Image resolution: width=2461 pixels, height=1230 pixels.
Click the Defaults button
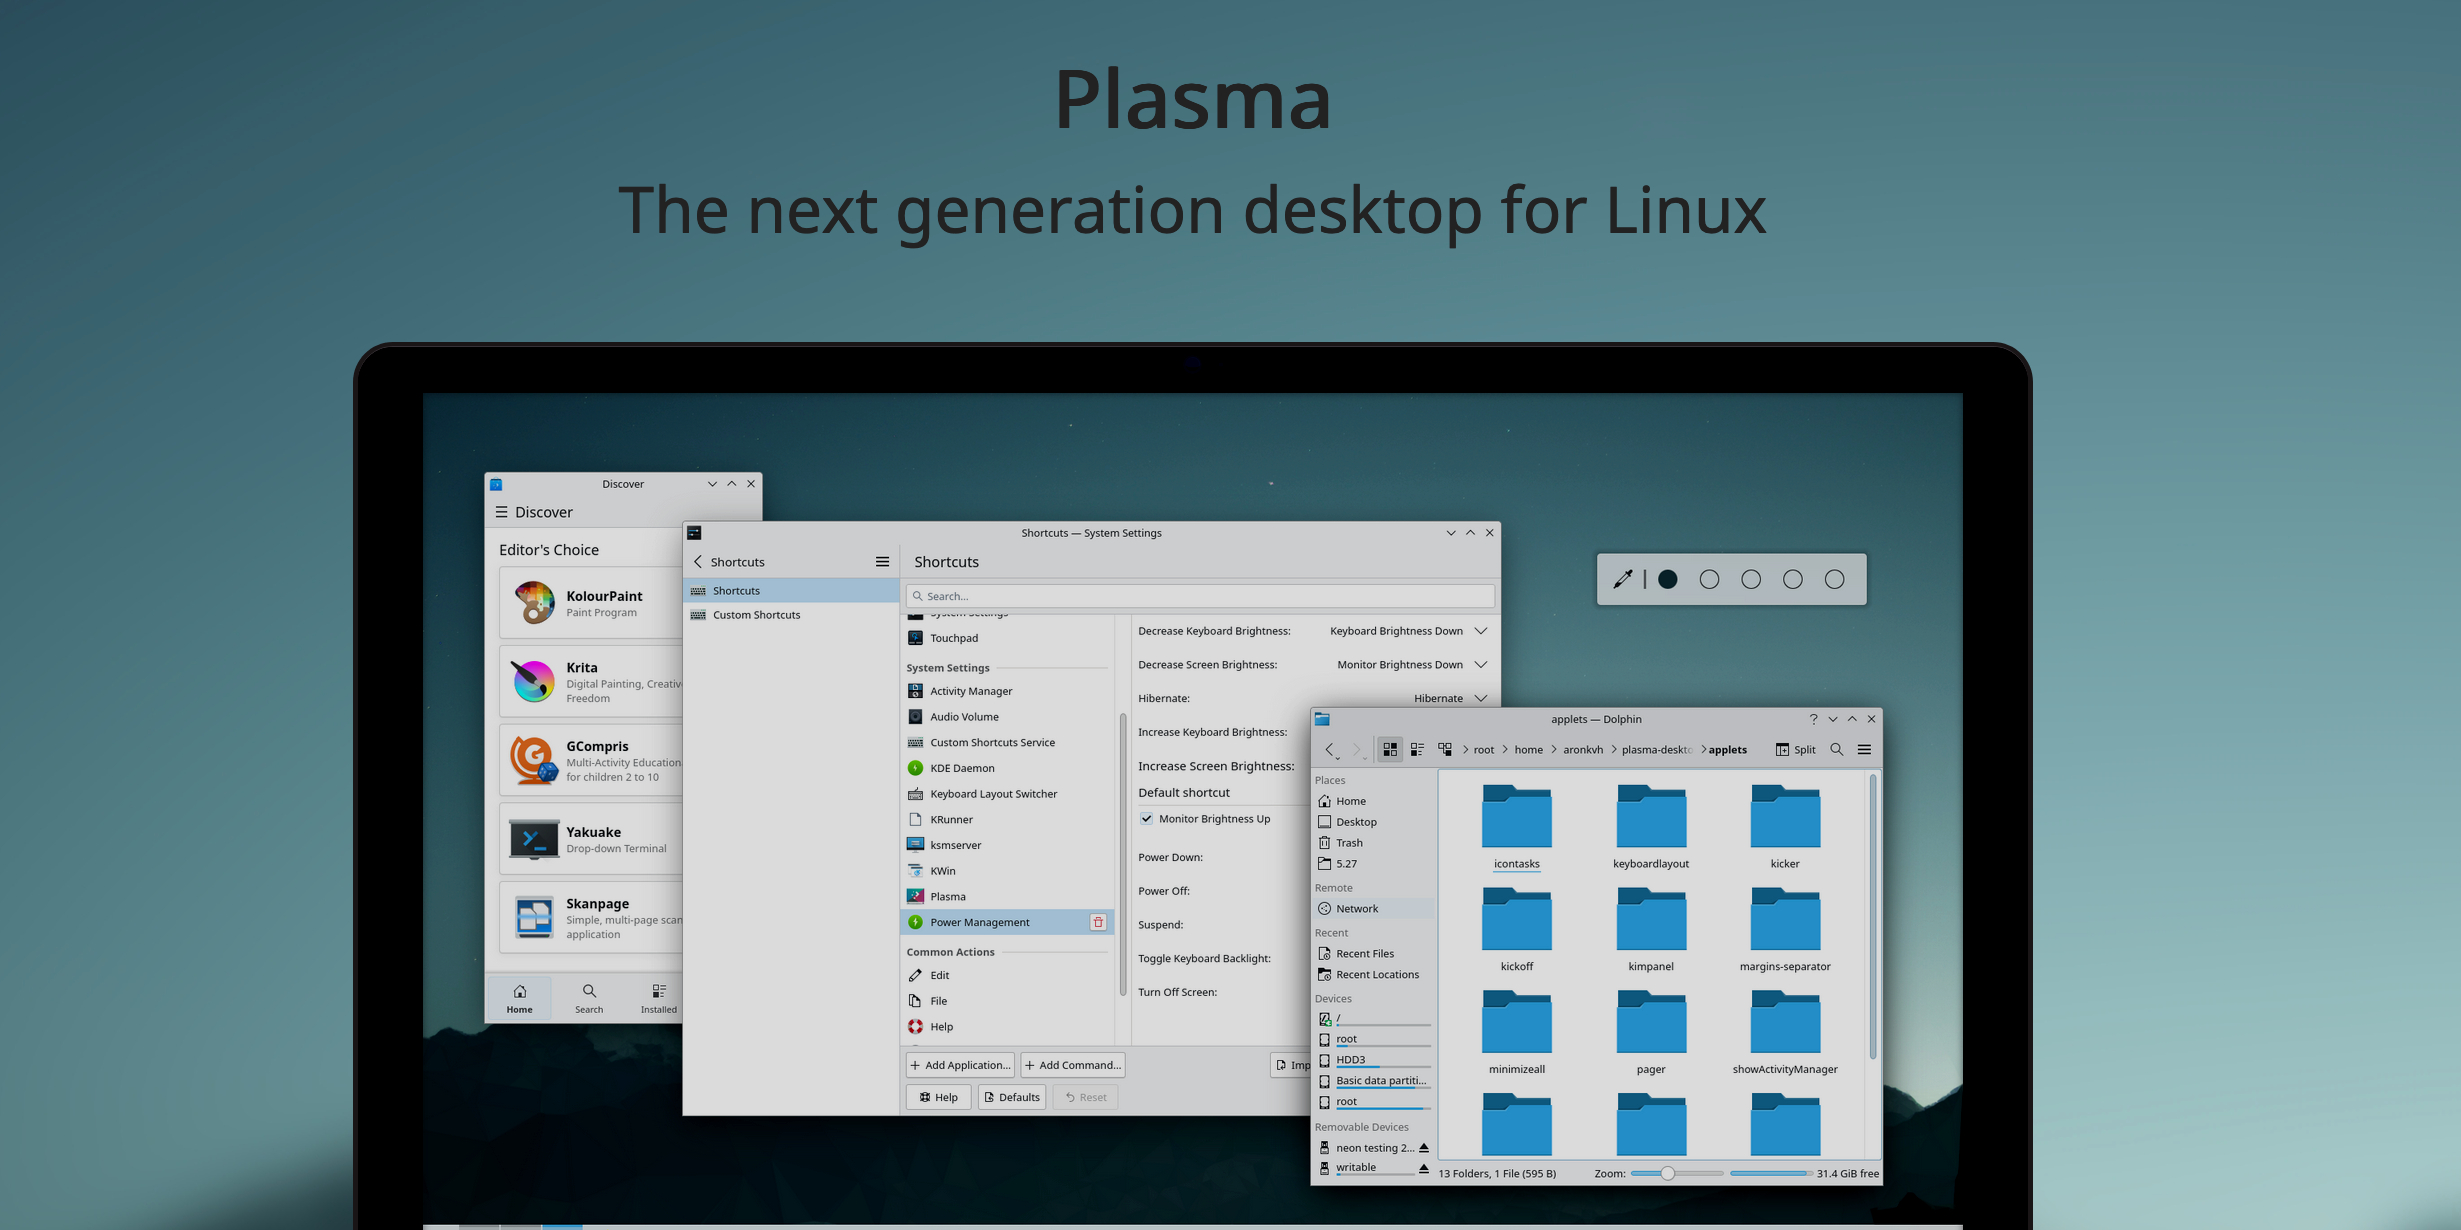1012,1097
